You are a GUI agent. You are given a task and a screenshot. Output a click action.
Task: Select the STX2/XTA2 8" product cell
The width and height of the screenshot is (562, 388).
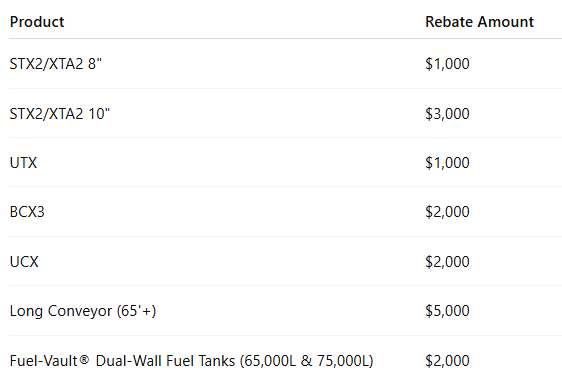[56, 64]
